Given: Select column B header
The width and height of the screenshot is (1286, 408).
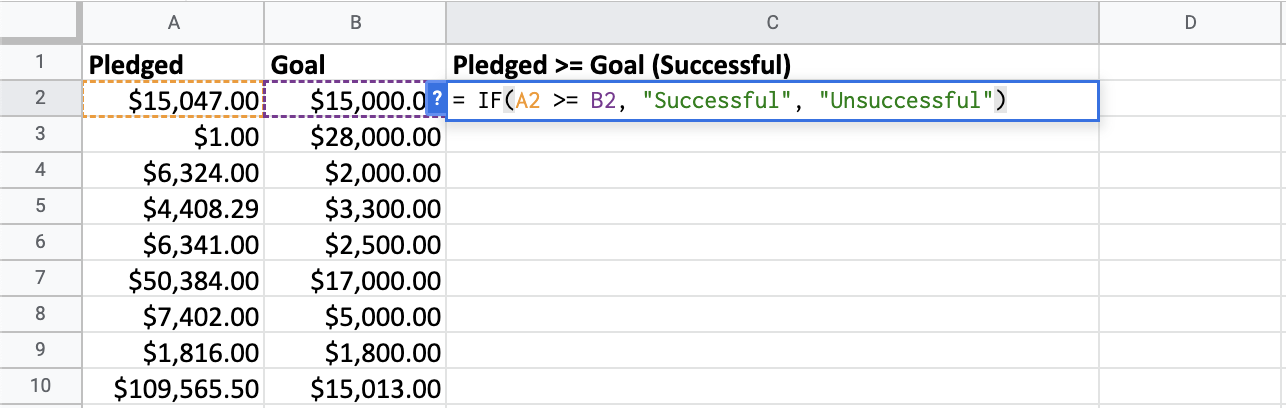Looking at the screenshot, I should point(355,22).
